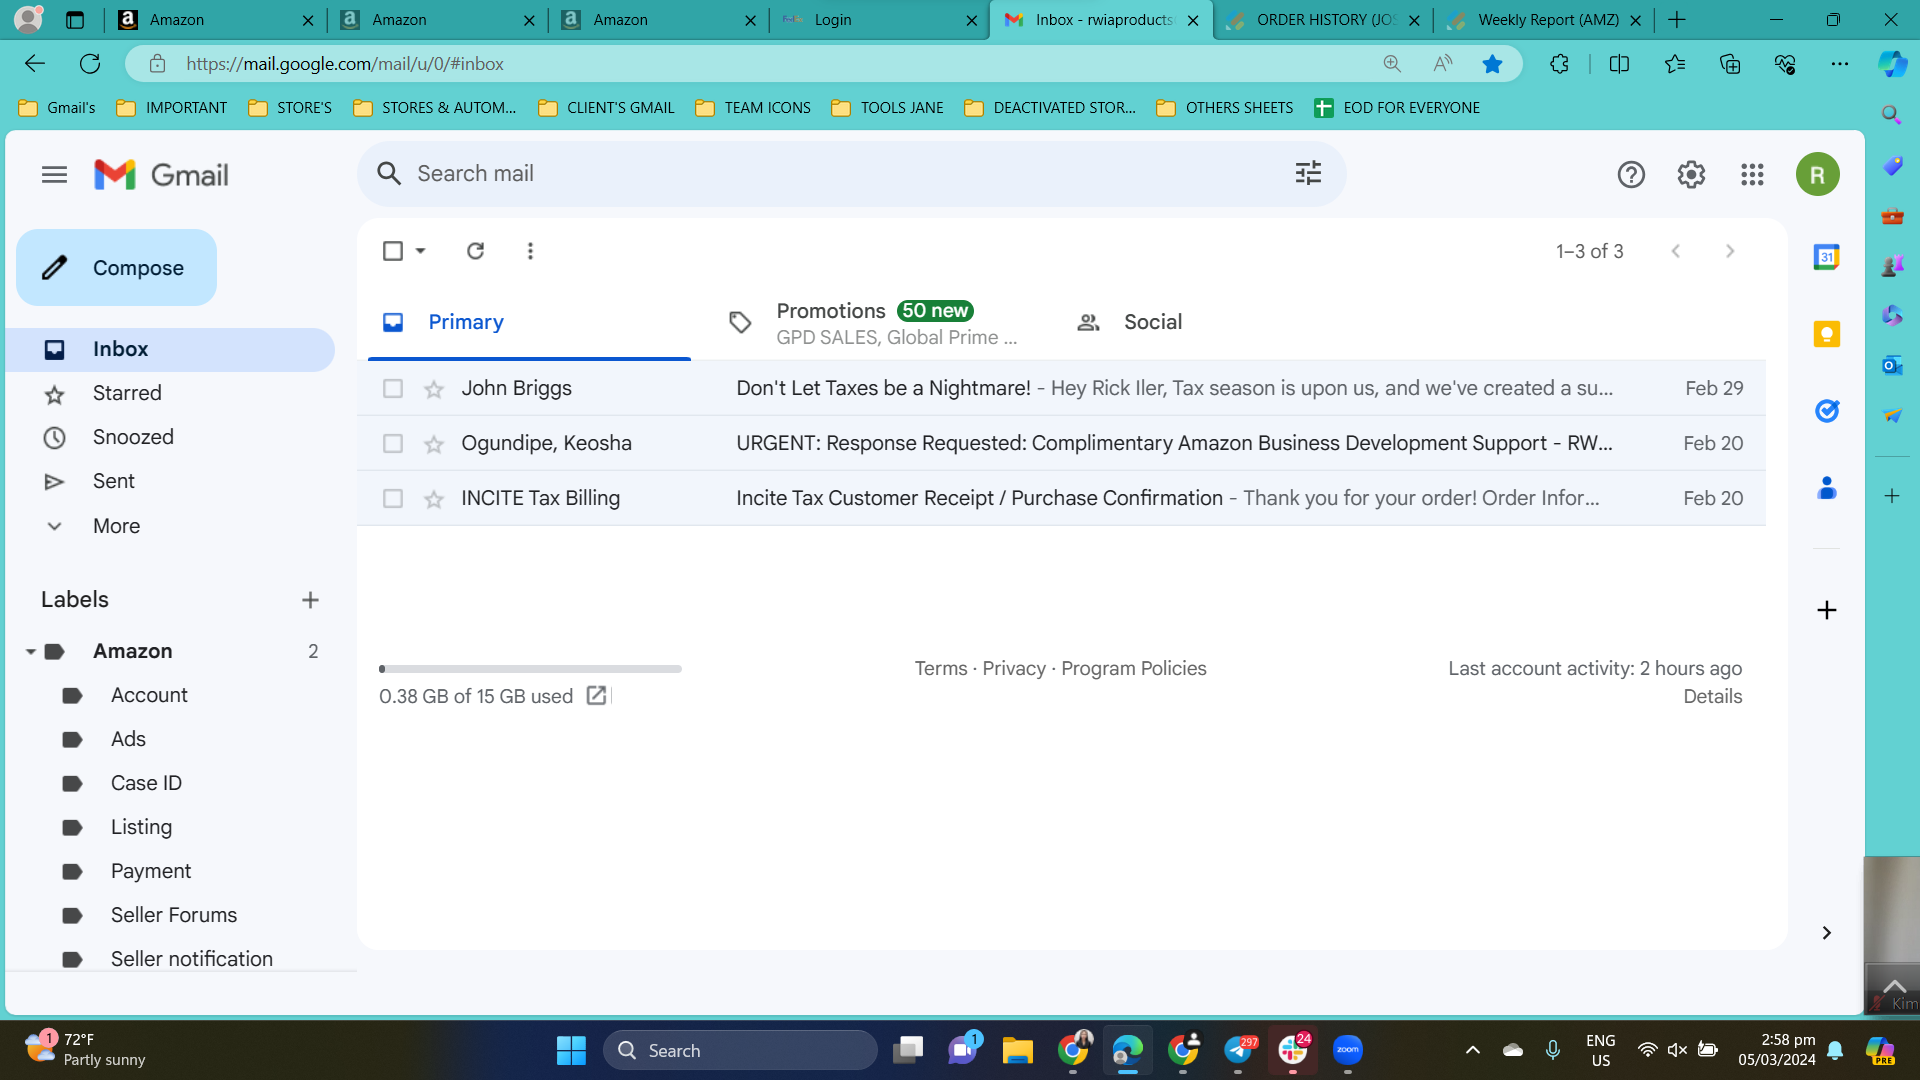This screenshot has height=1080, width=1920.
Task: Open the Inbox folder
Action: click(170, 350)
